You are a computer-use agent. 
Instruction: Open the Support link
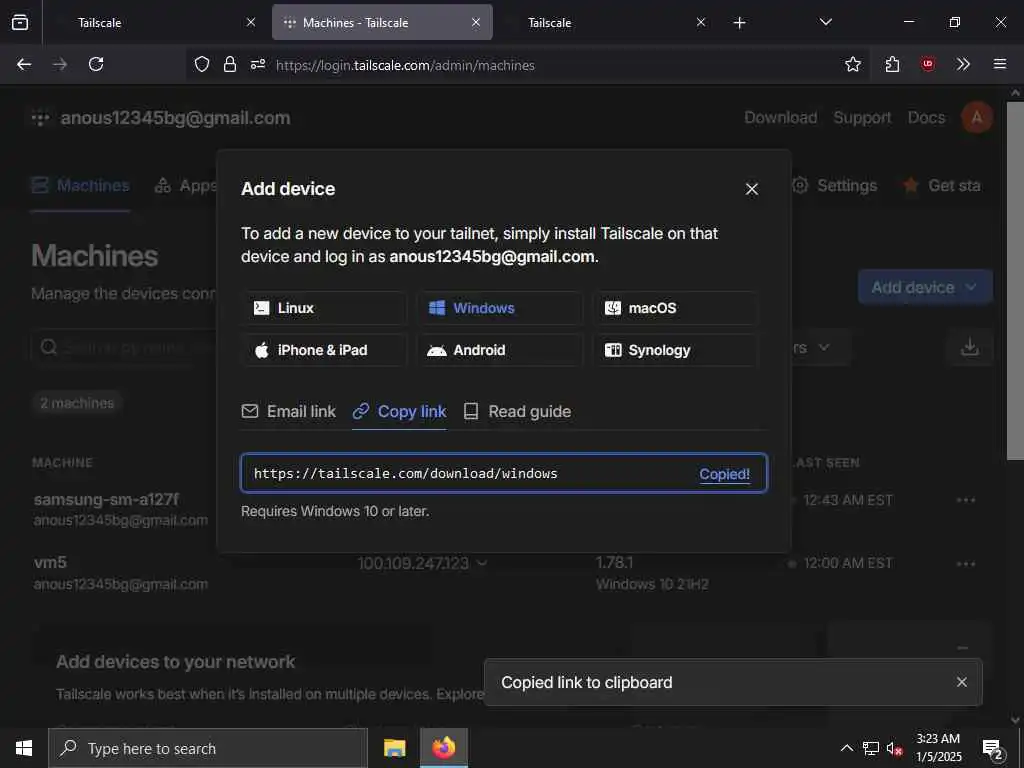pos(862,118)
